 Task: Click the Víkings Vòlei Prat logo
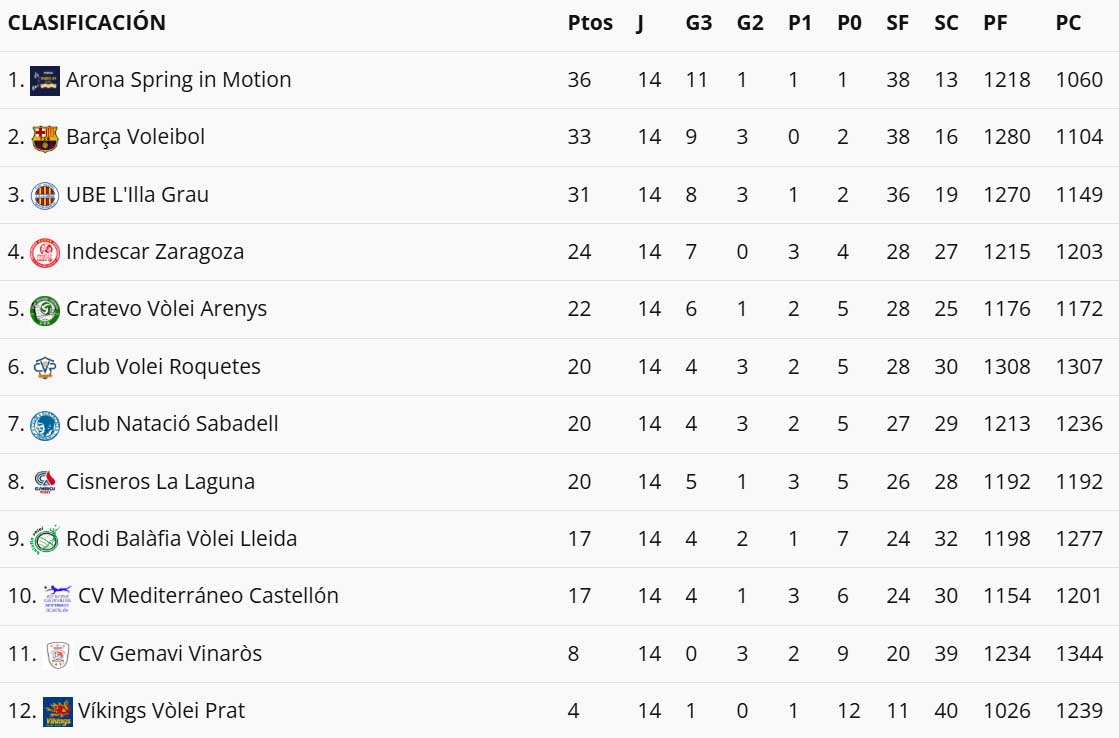point(58,711)
